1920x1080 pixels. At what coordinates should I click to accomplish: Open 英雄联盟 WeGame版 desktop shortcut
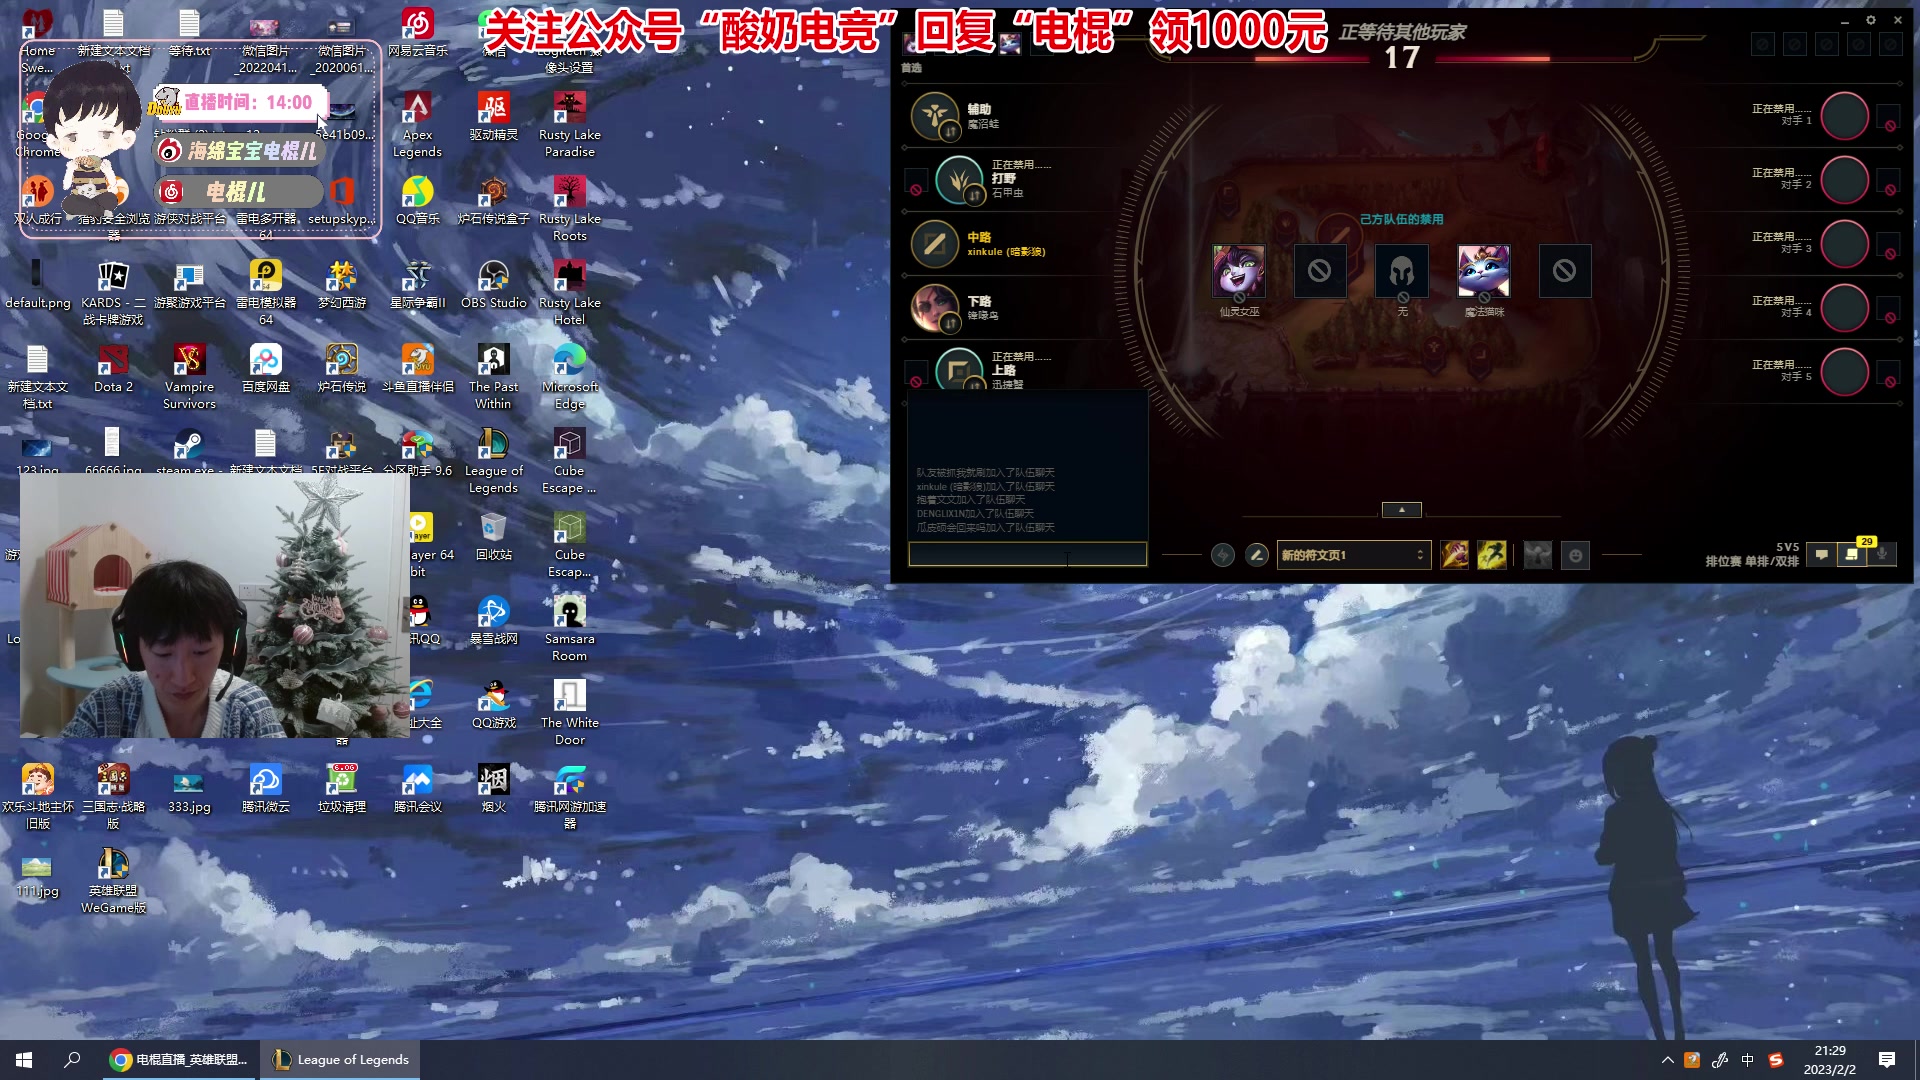pos(113,880)
